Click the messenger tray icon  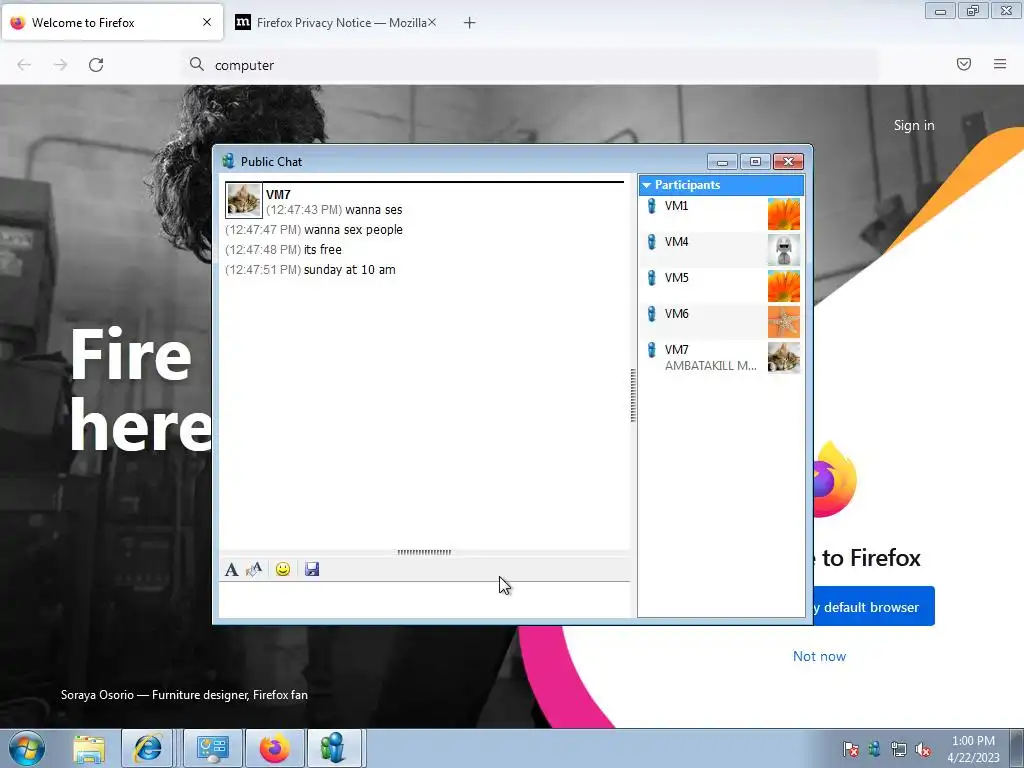click(x=874, y=749)
